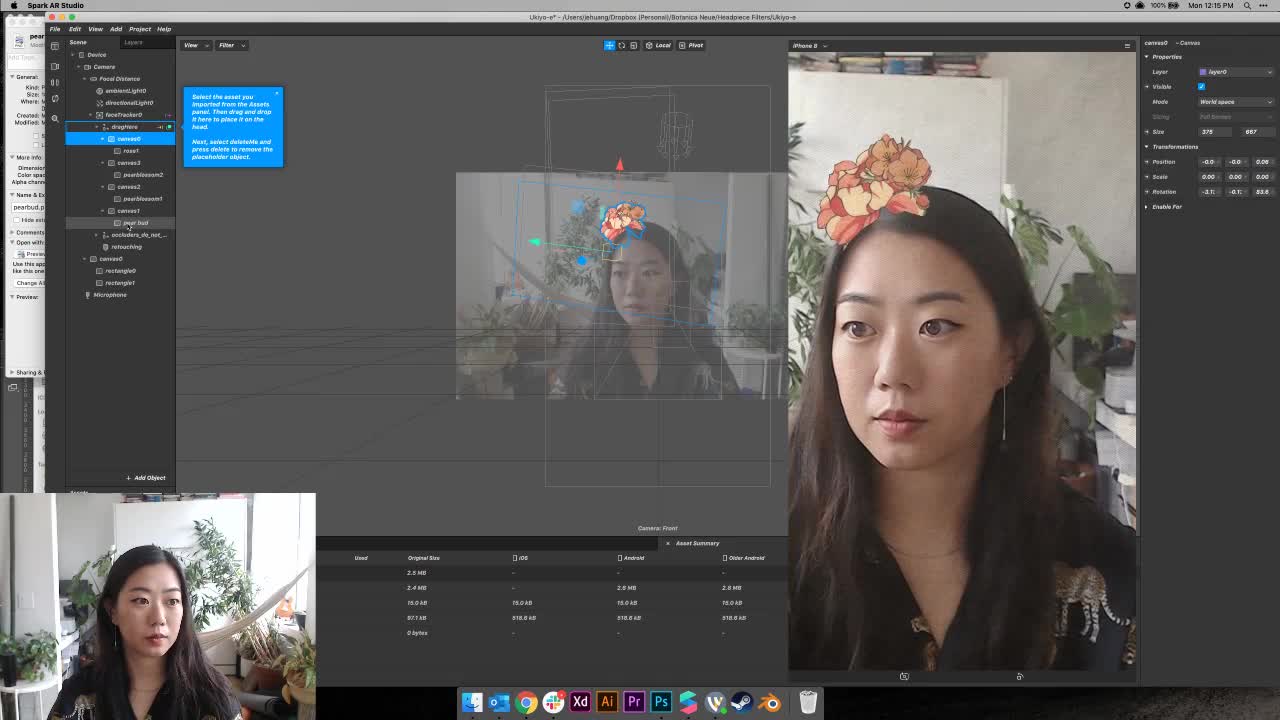Select the Microphone item in the Scene panel
The image size is (1280, 720).
coord(110,294)
